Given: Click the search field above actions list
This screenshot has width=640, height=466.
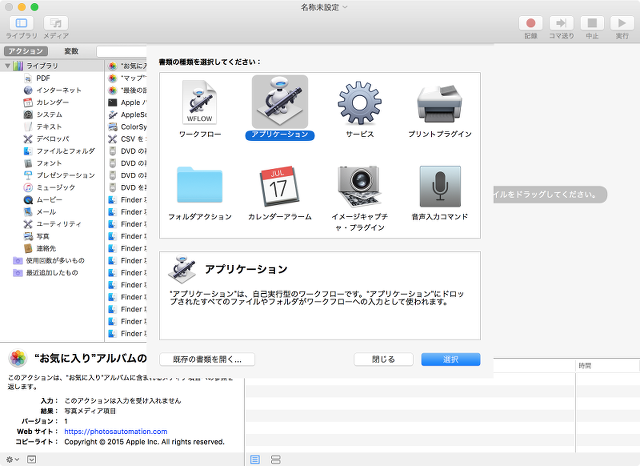Looking at the screenshot, I should point(122,51).
